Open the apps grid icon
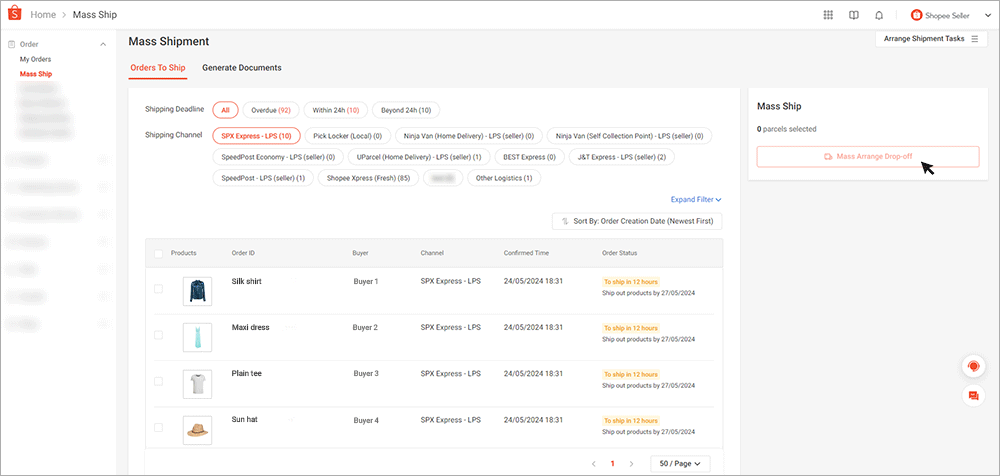Image resolution: width=1000 pixels, height=476 pixels. [828, 15]
